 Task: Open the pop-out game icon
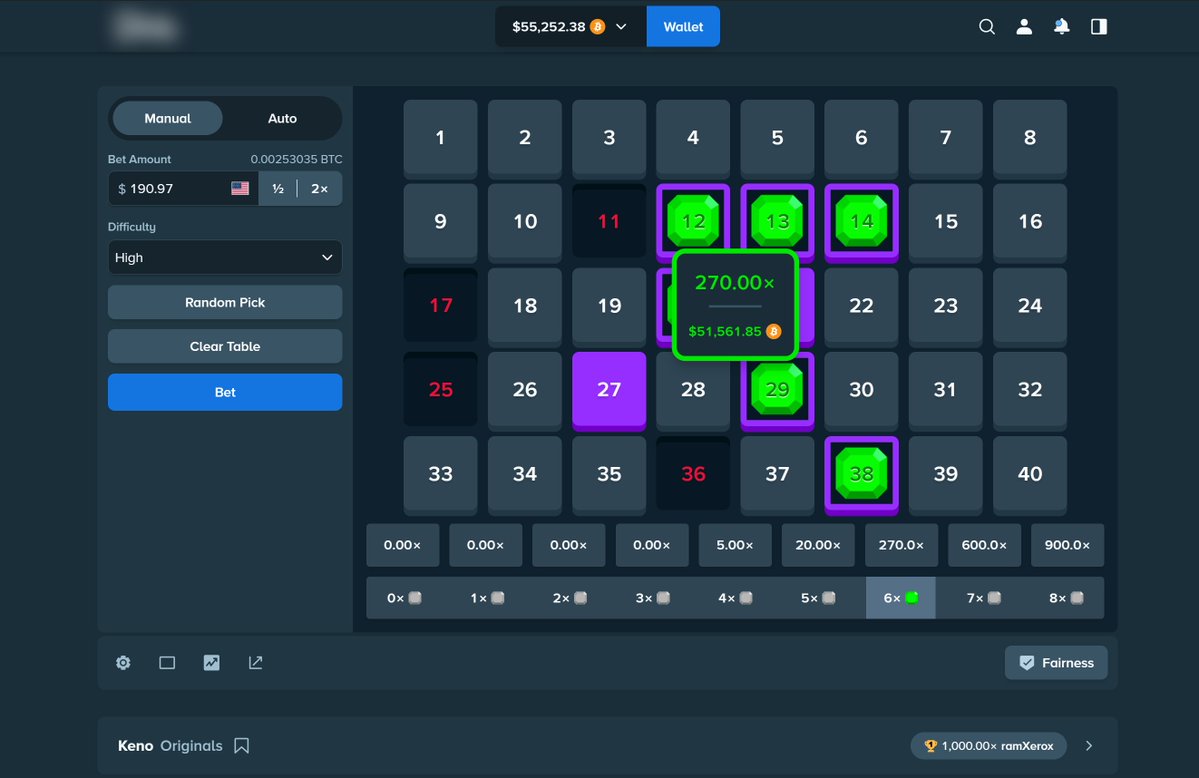point(255,662)
